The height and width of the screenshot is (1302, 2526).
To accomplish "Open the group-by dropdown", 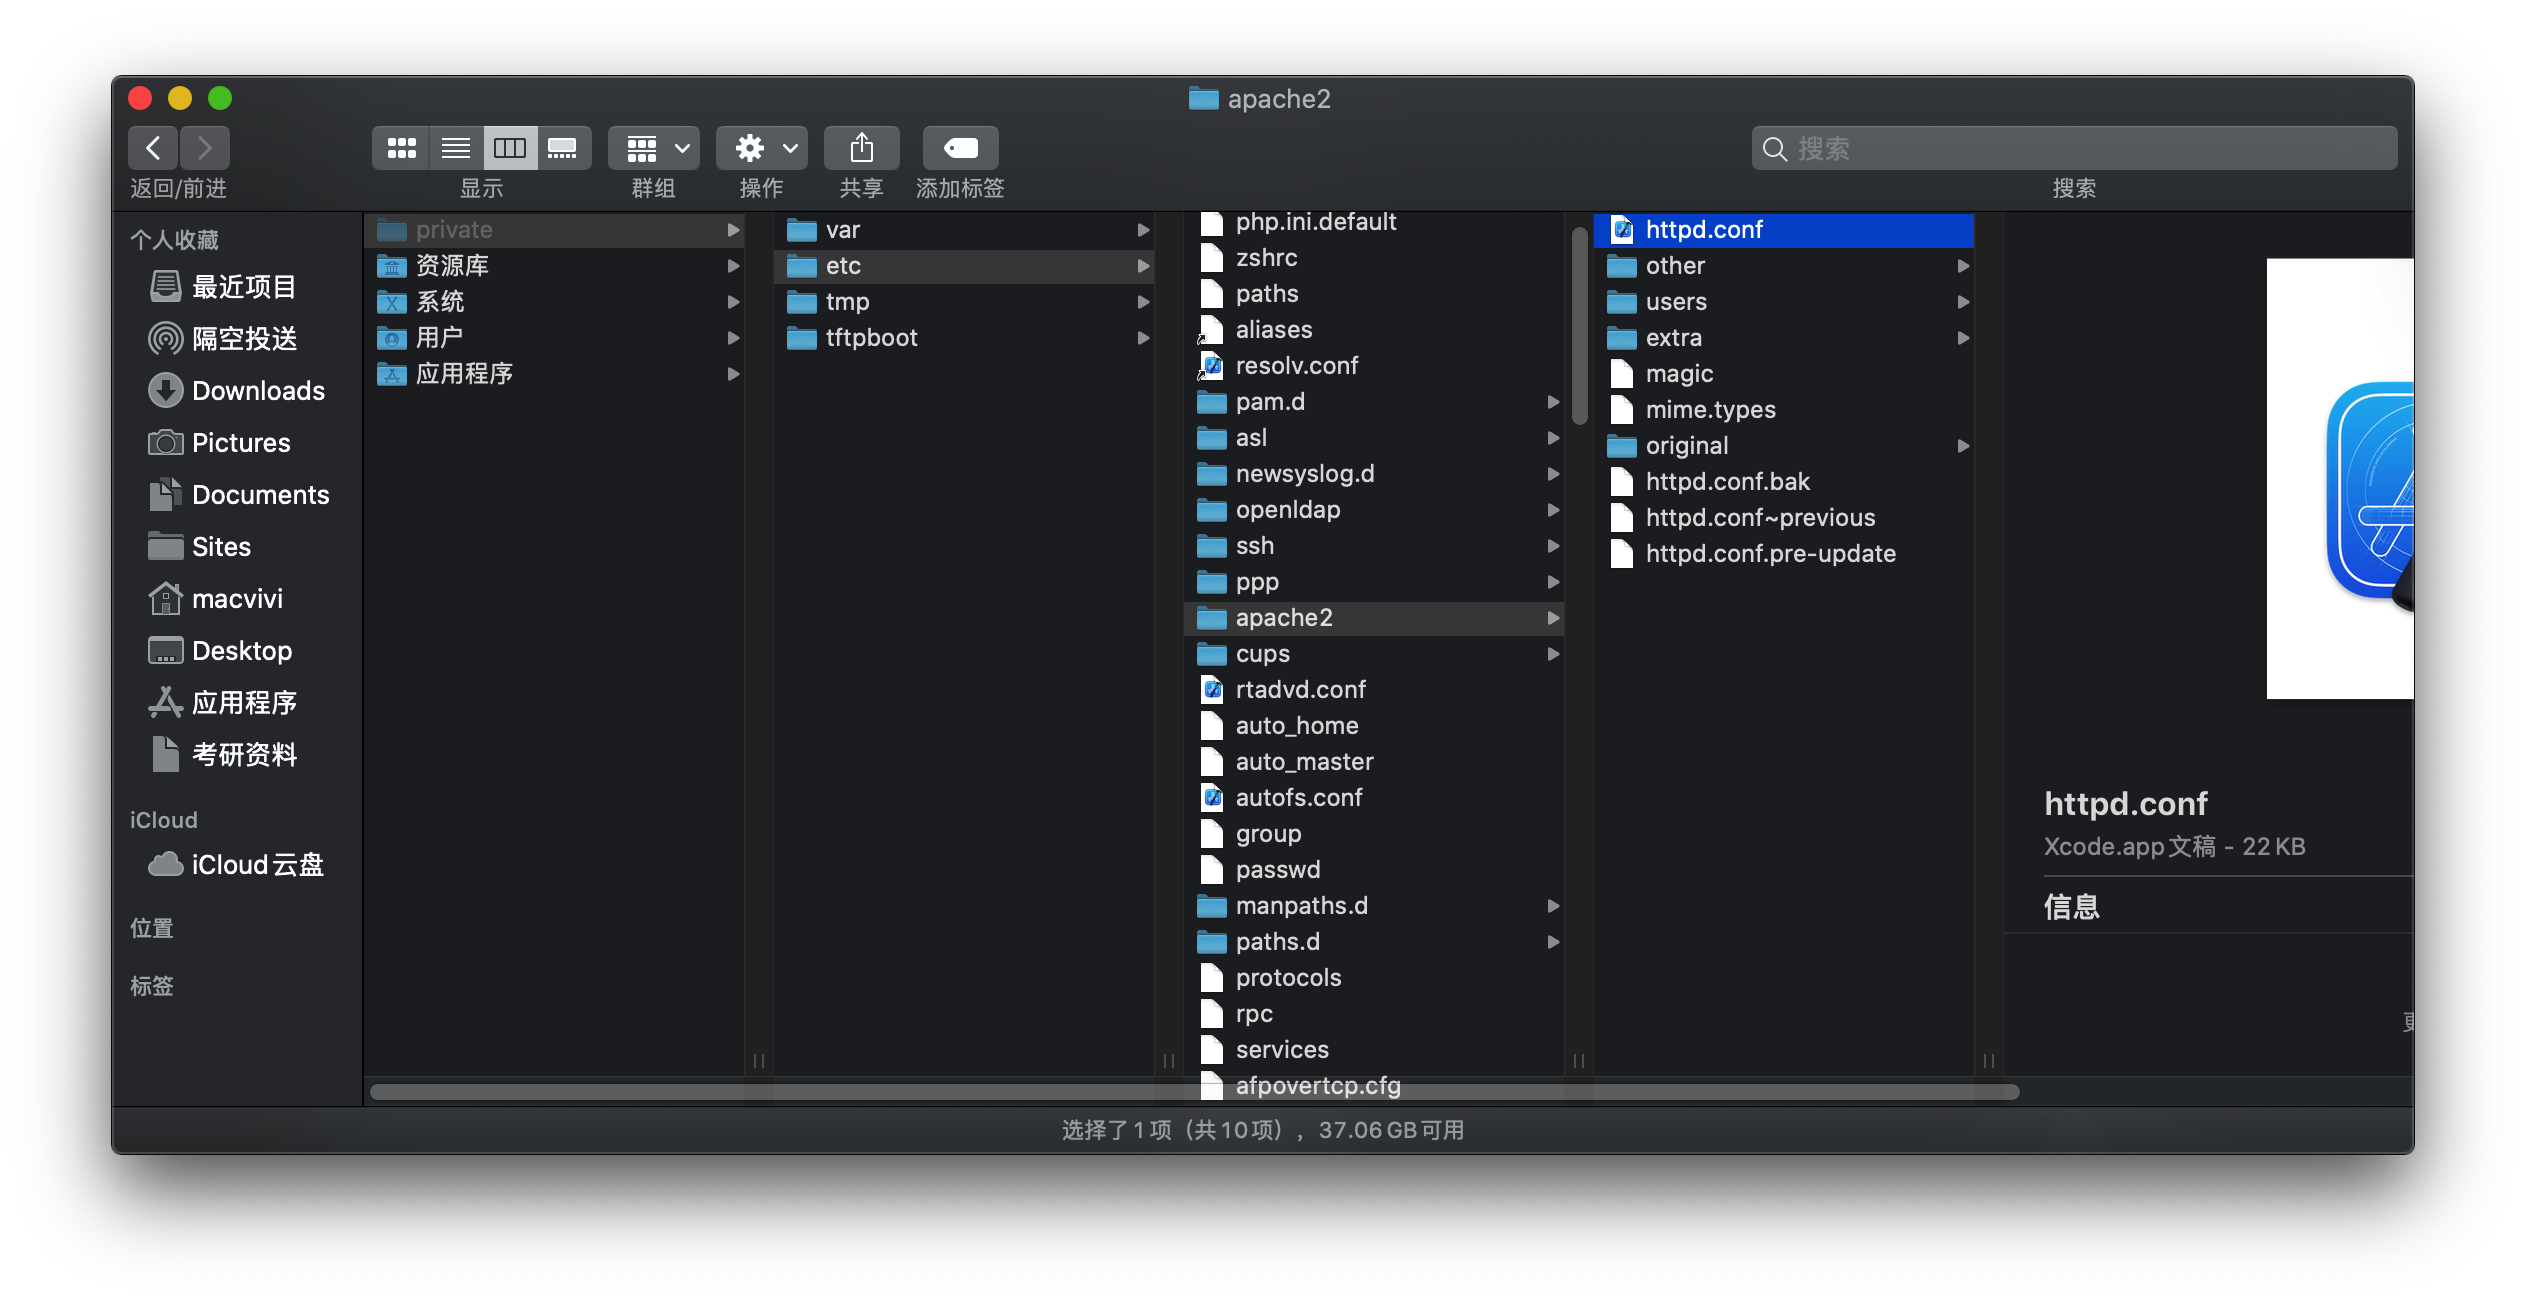I will [x=654, y=148].
